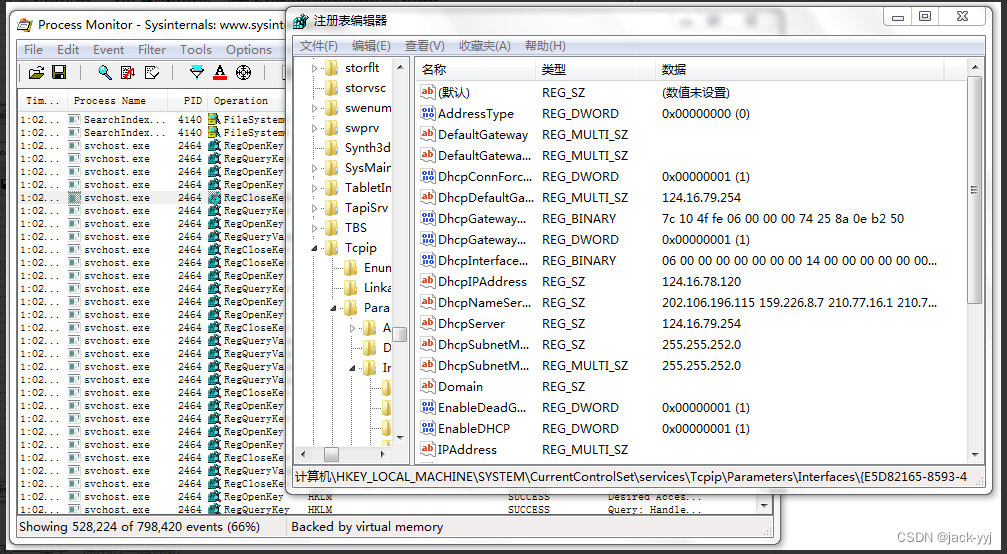Click the DhcpIPAddress string value icon

click(x=428, y=281)
